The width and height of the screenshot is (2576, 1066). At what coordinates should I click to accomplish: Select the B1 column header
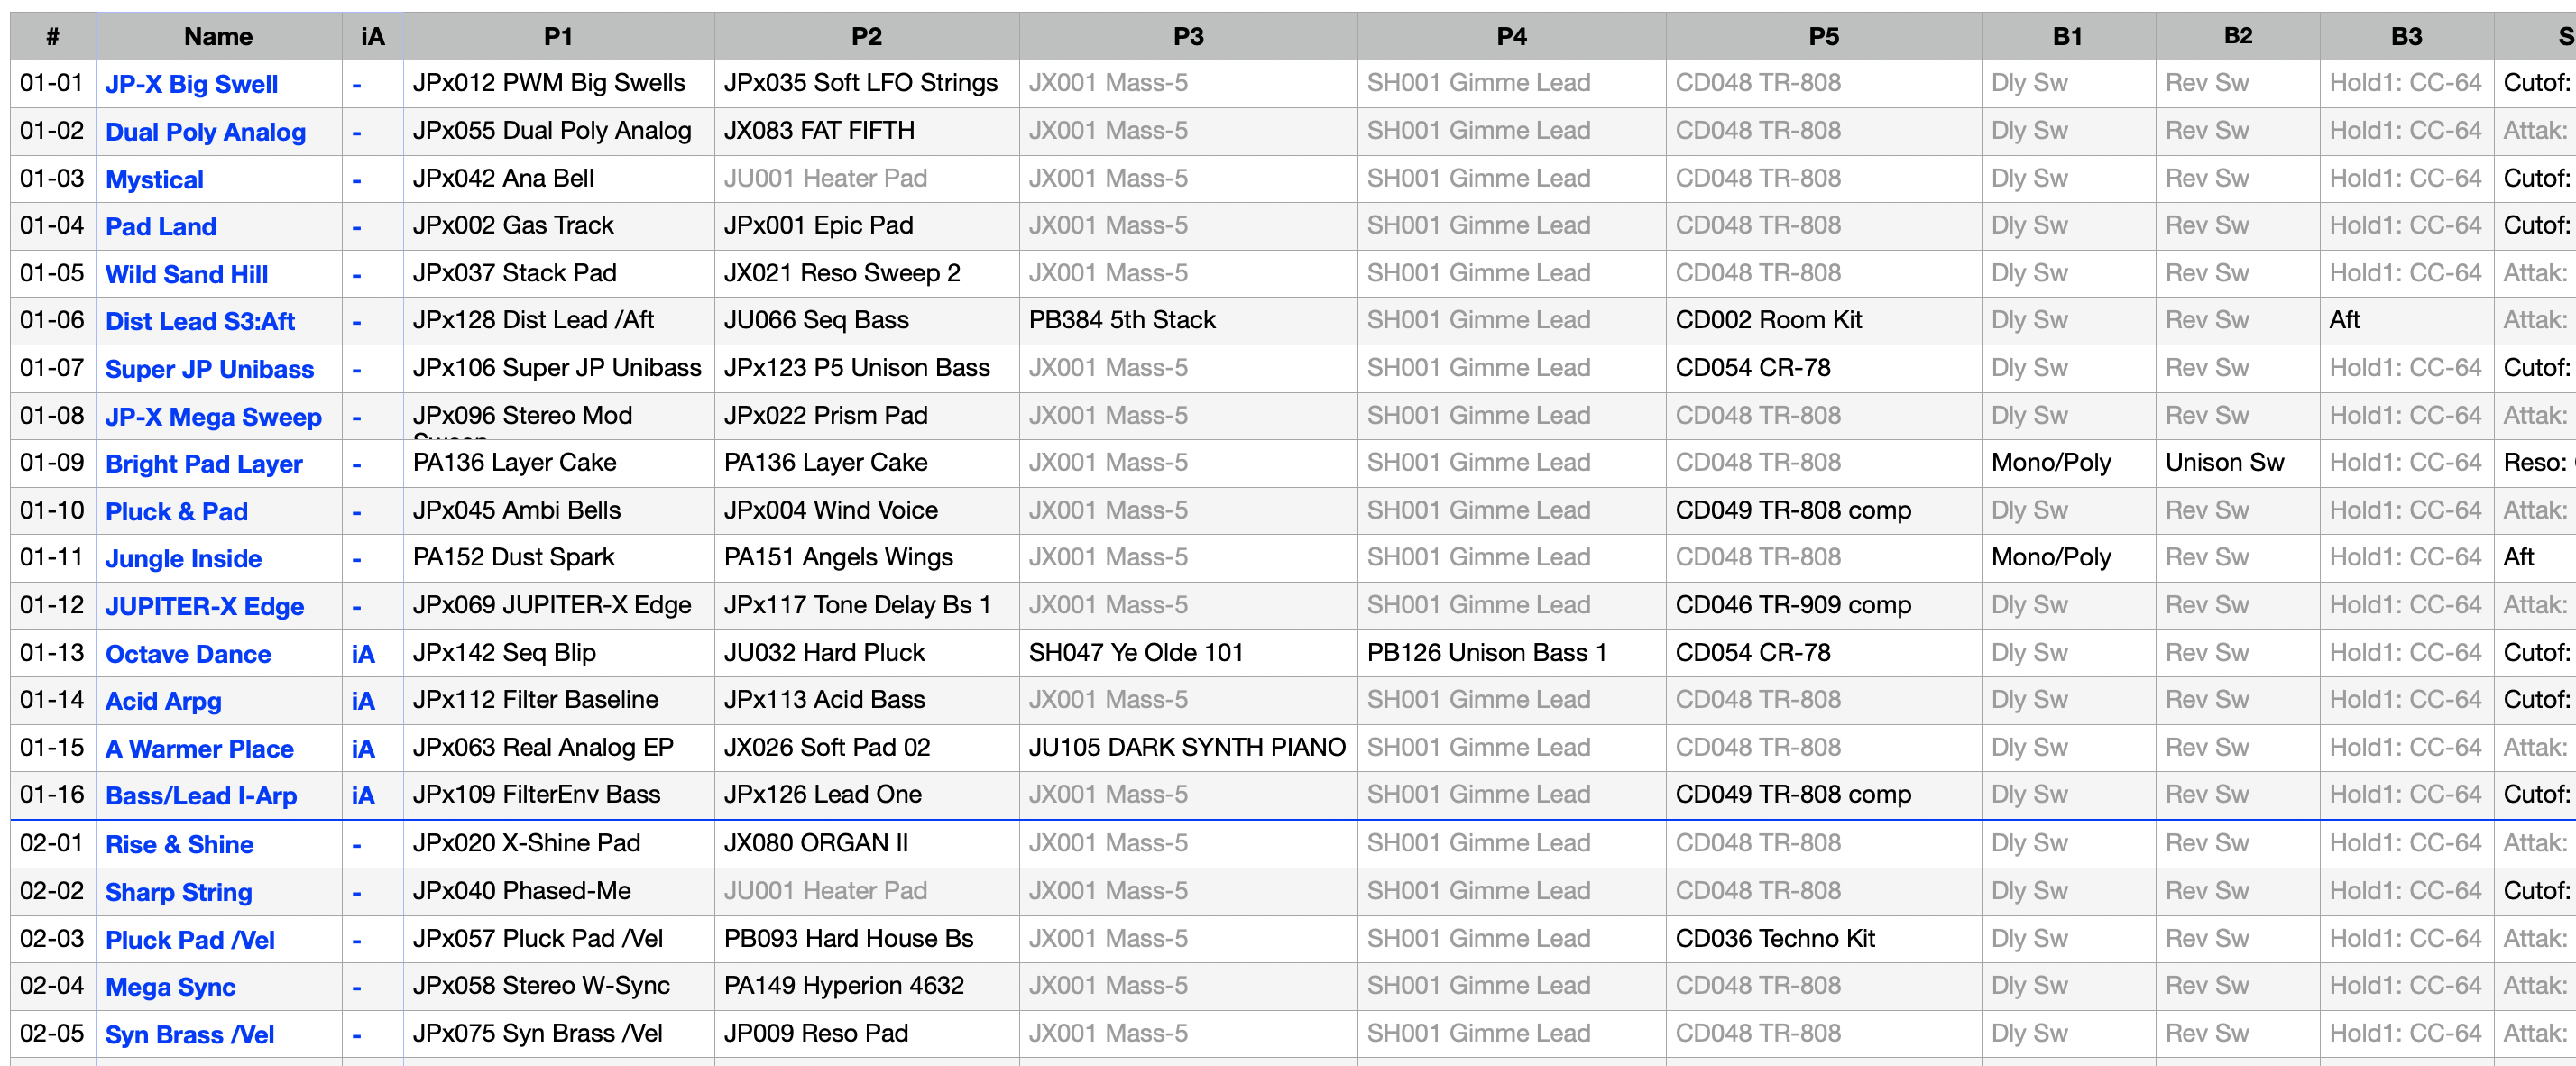tap(2067, 37)
